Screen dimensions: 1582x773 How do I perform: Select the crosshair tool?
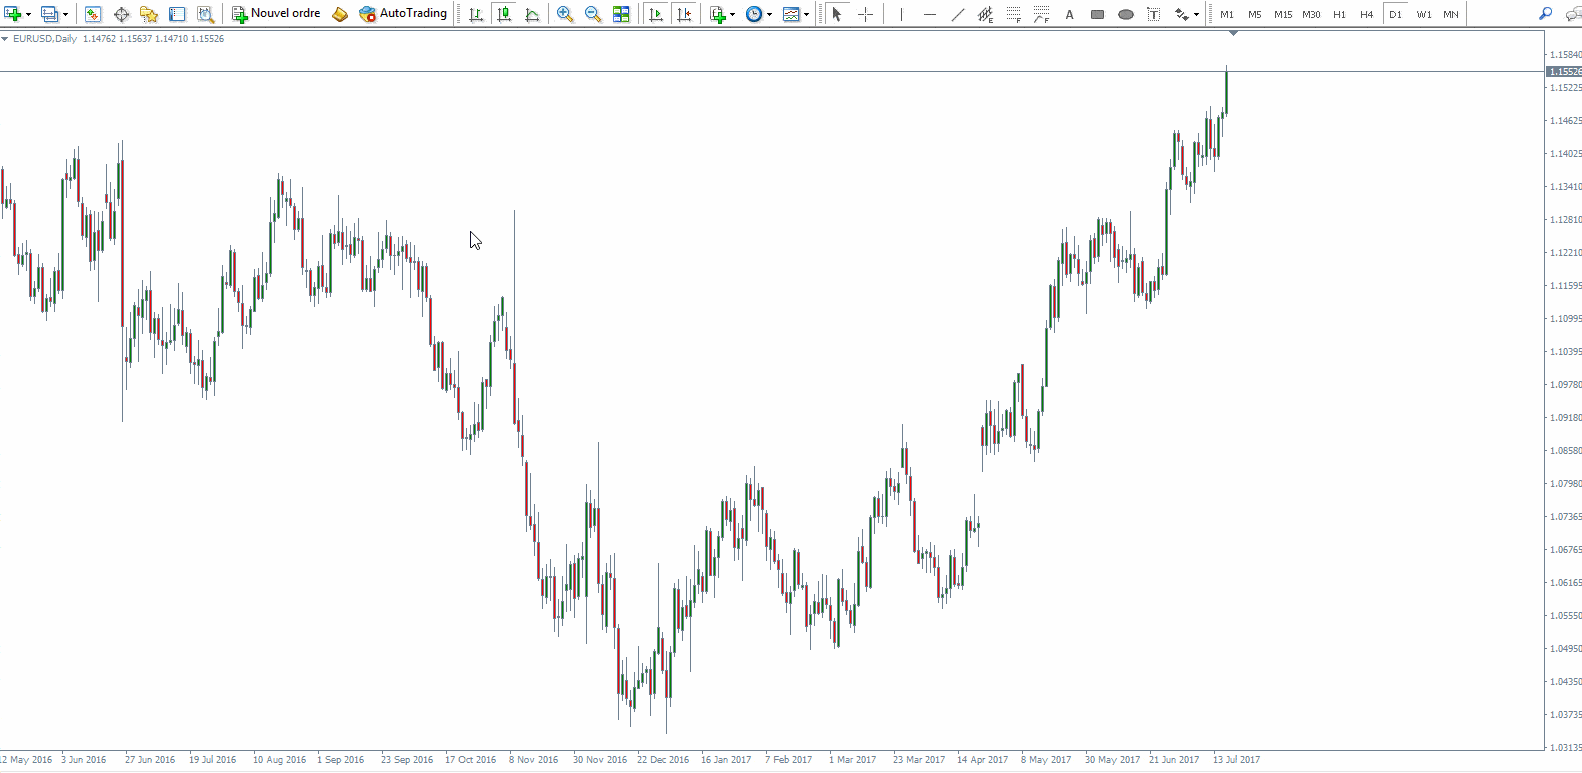pos(865,14)
